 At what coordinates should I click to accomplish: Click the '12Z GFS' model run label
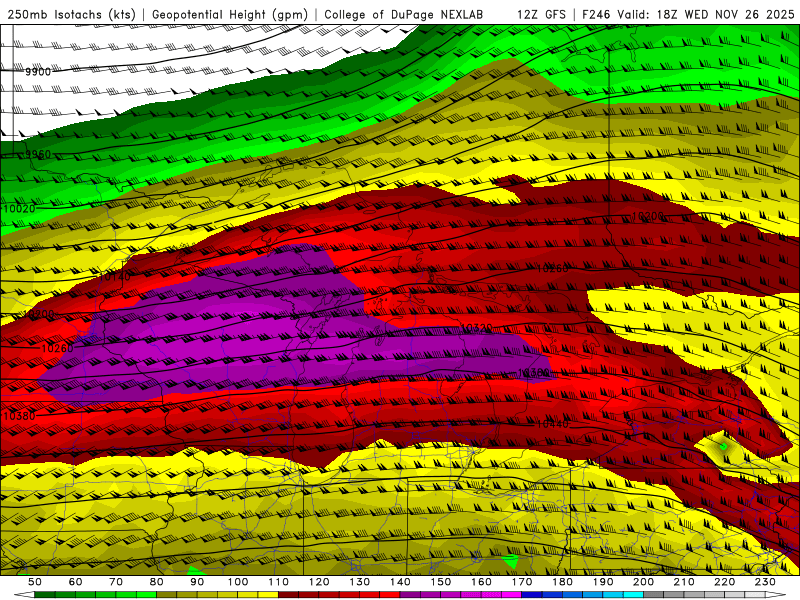(541, 15)
